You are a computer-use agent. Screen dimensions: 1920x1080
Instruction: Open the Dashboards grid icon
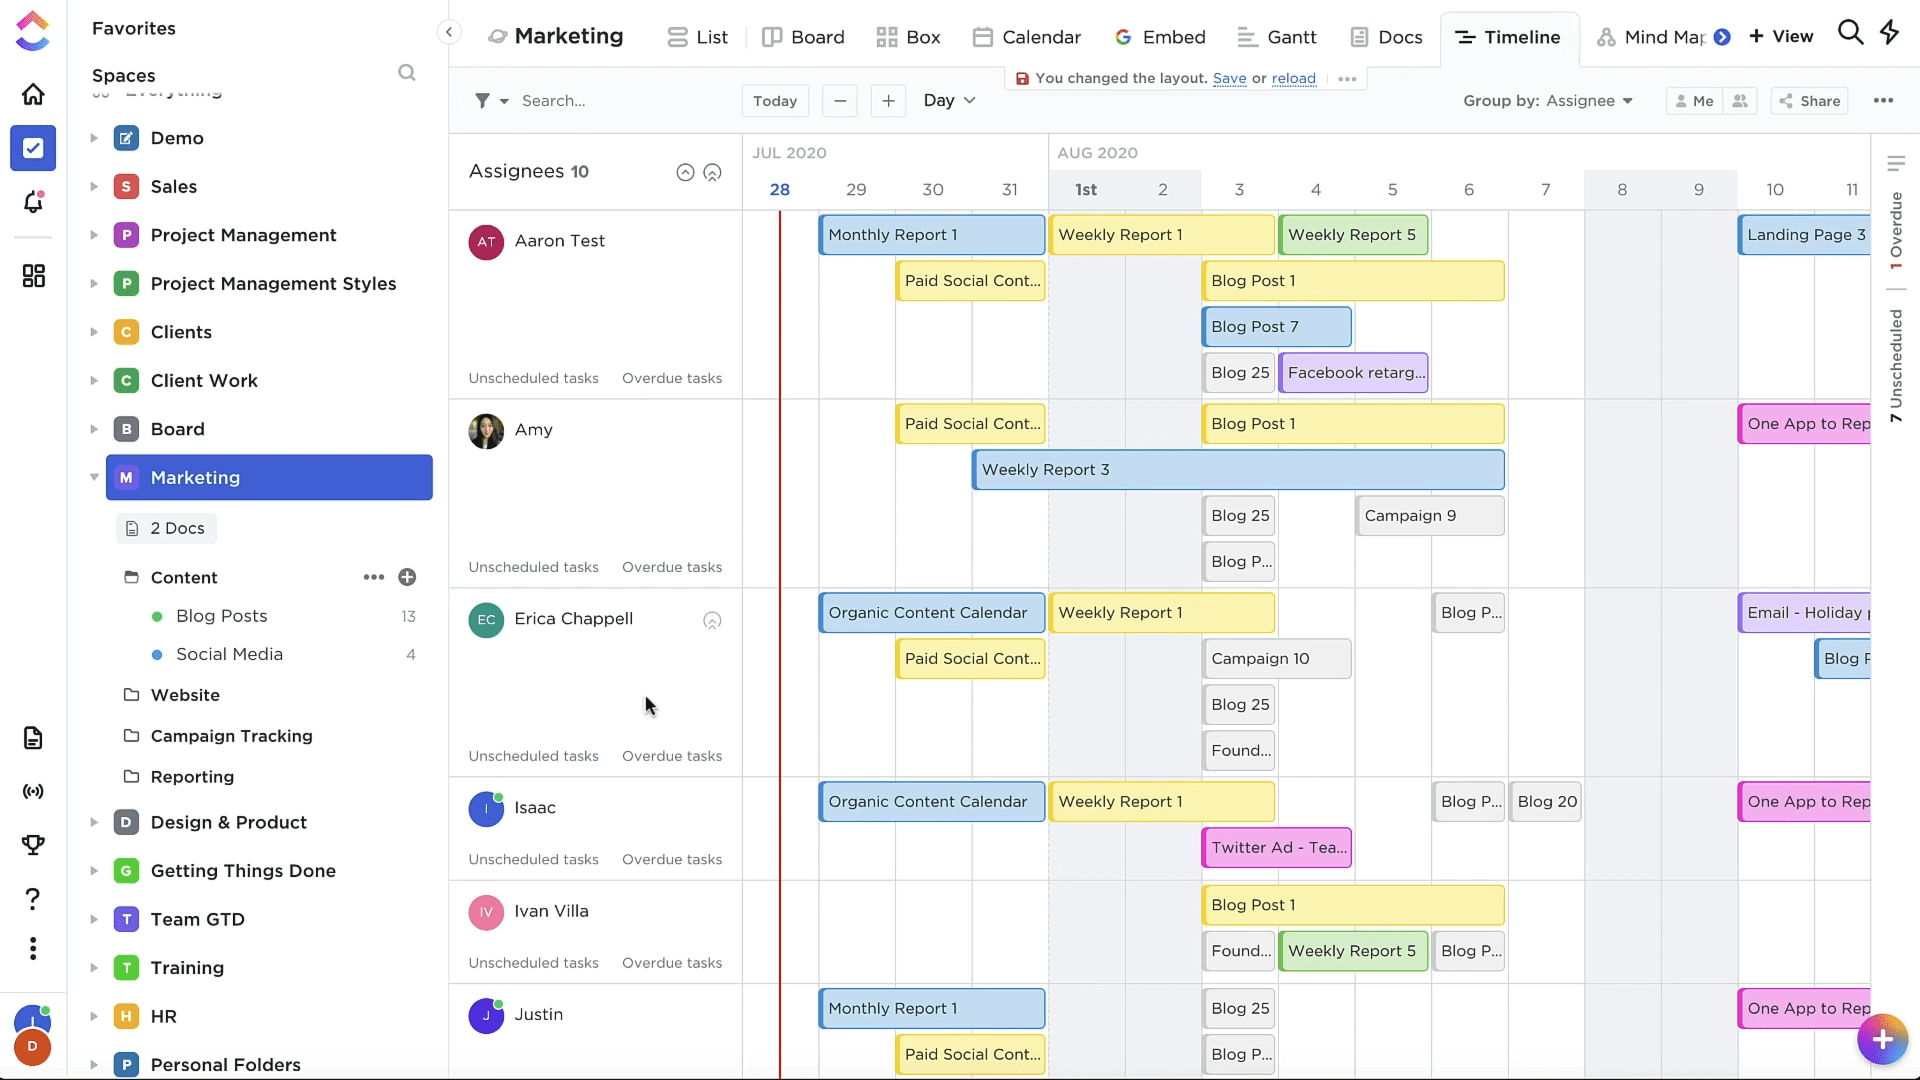pos(33,276)
